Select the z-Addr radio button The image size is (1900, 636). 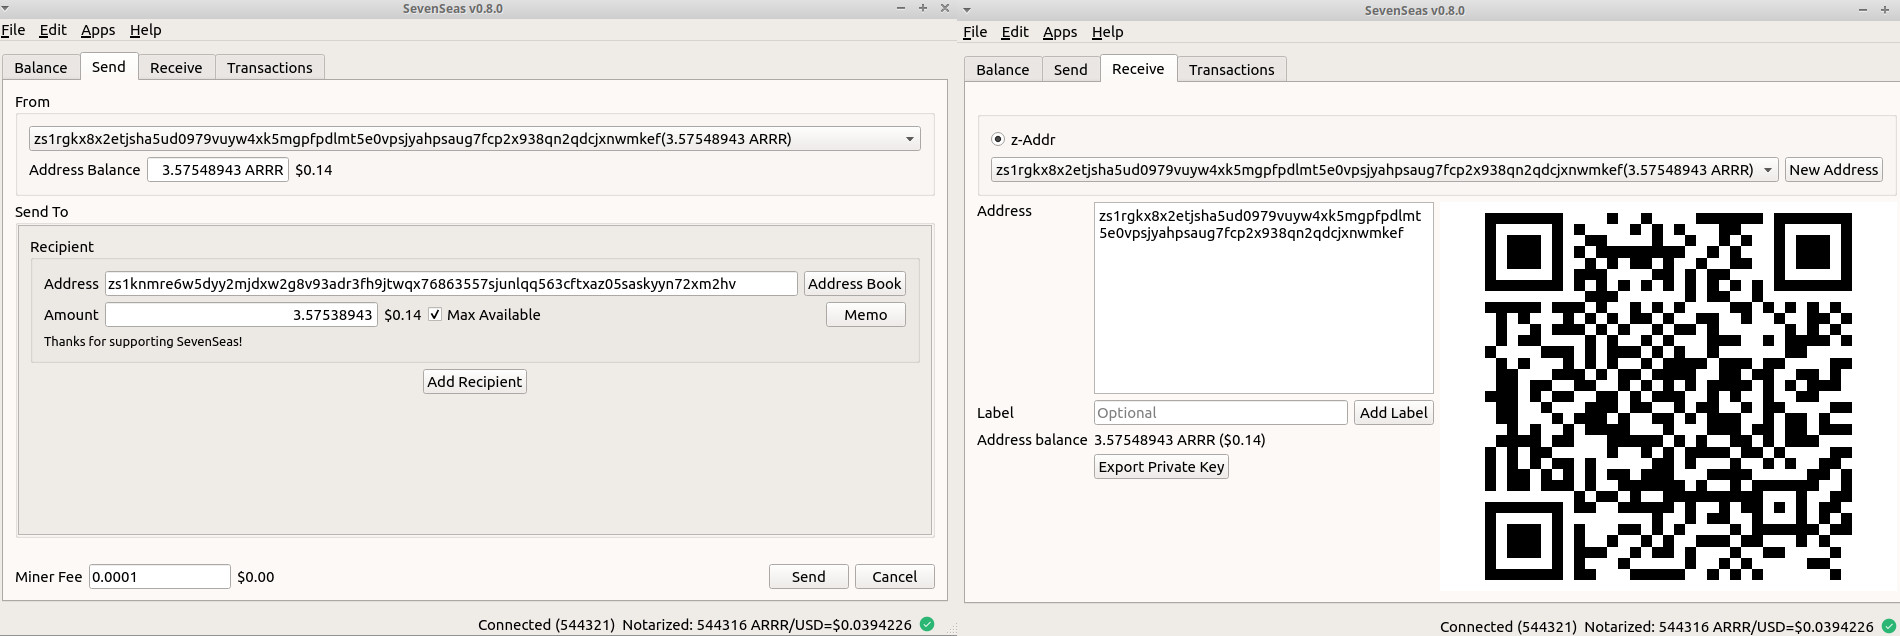coord(998,139)
